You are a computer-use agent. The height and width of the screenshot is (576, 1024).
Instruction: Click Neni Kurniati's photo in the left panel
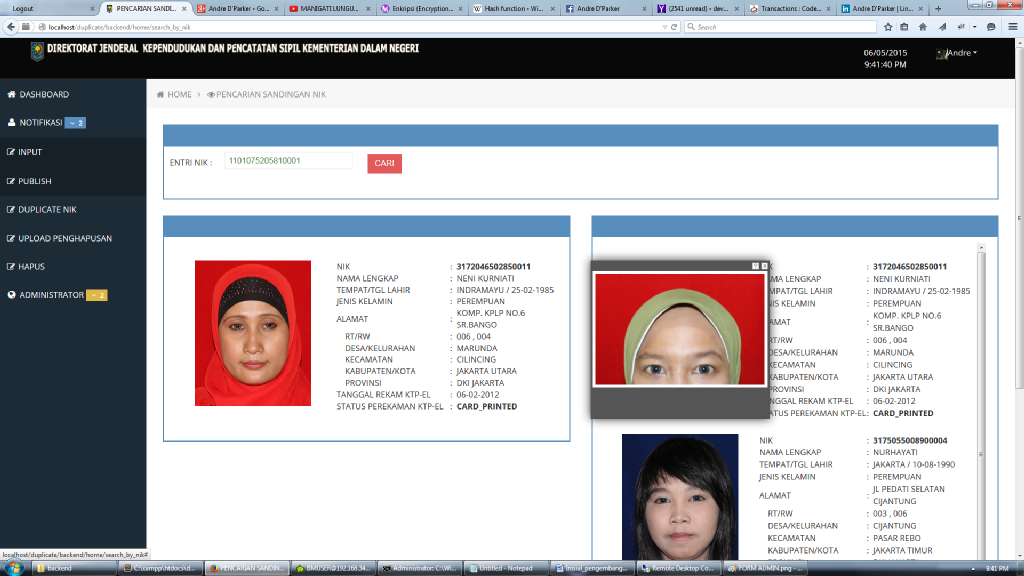click(x=253, y=333)
